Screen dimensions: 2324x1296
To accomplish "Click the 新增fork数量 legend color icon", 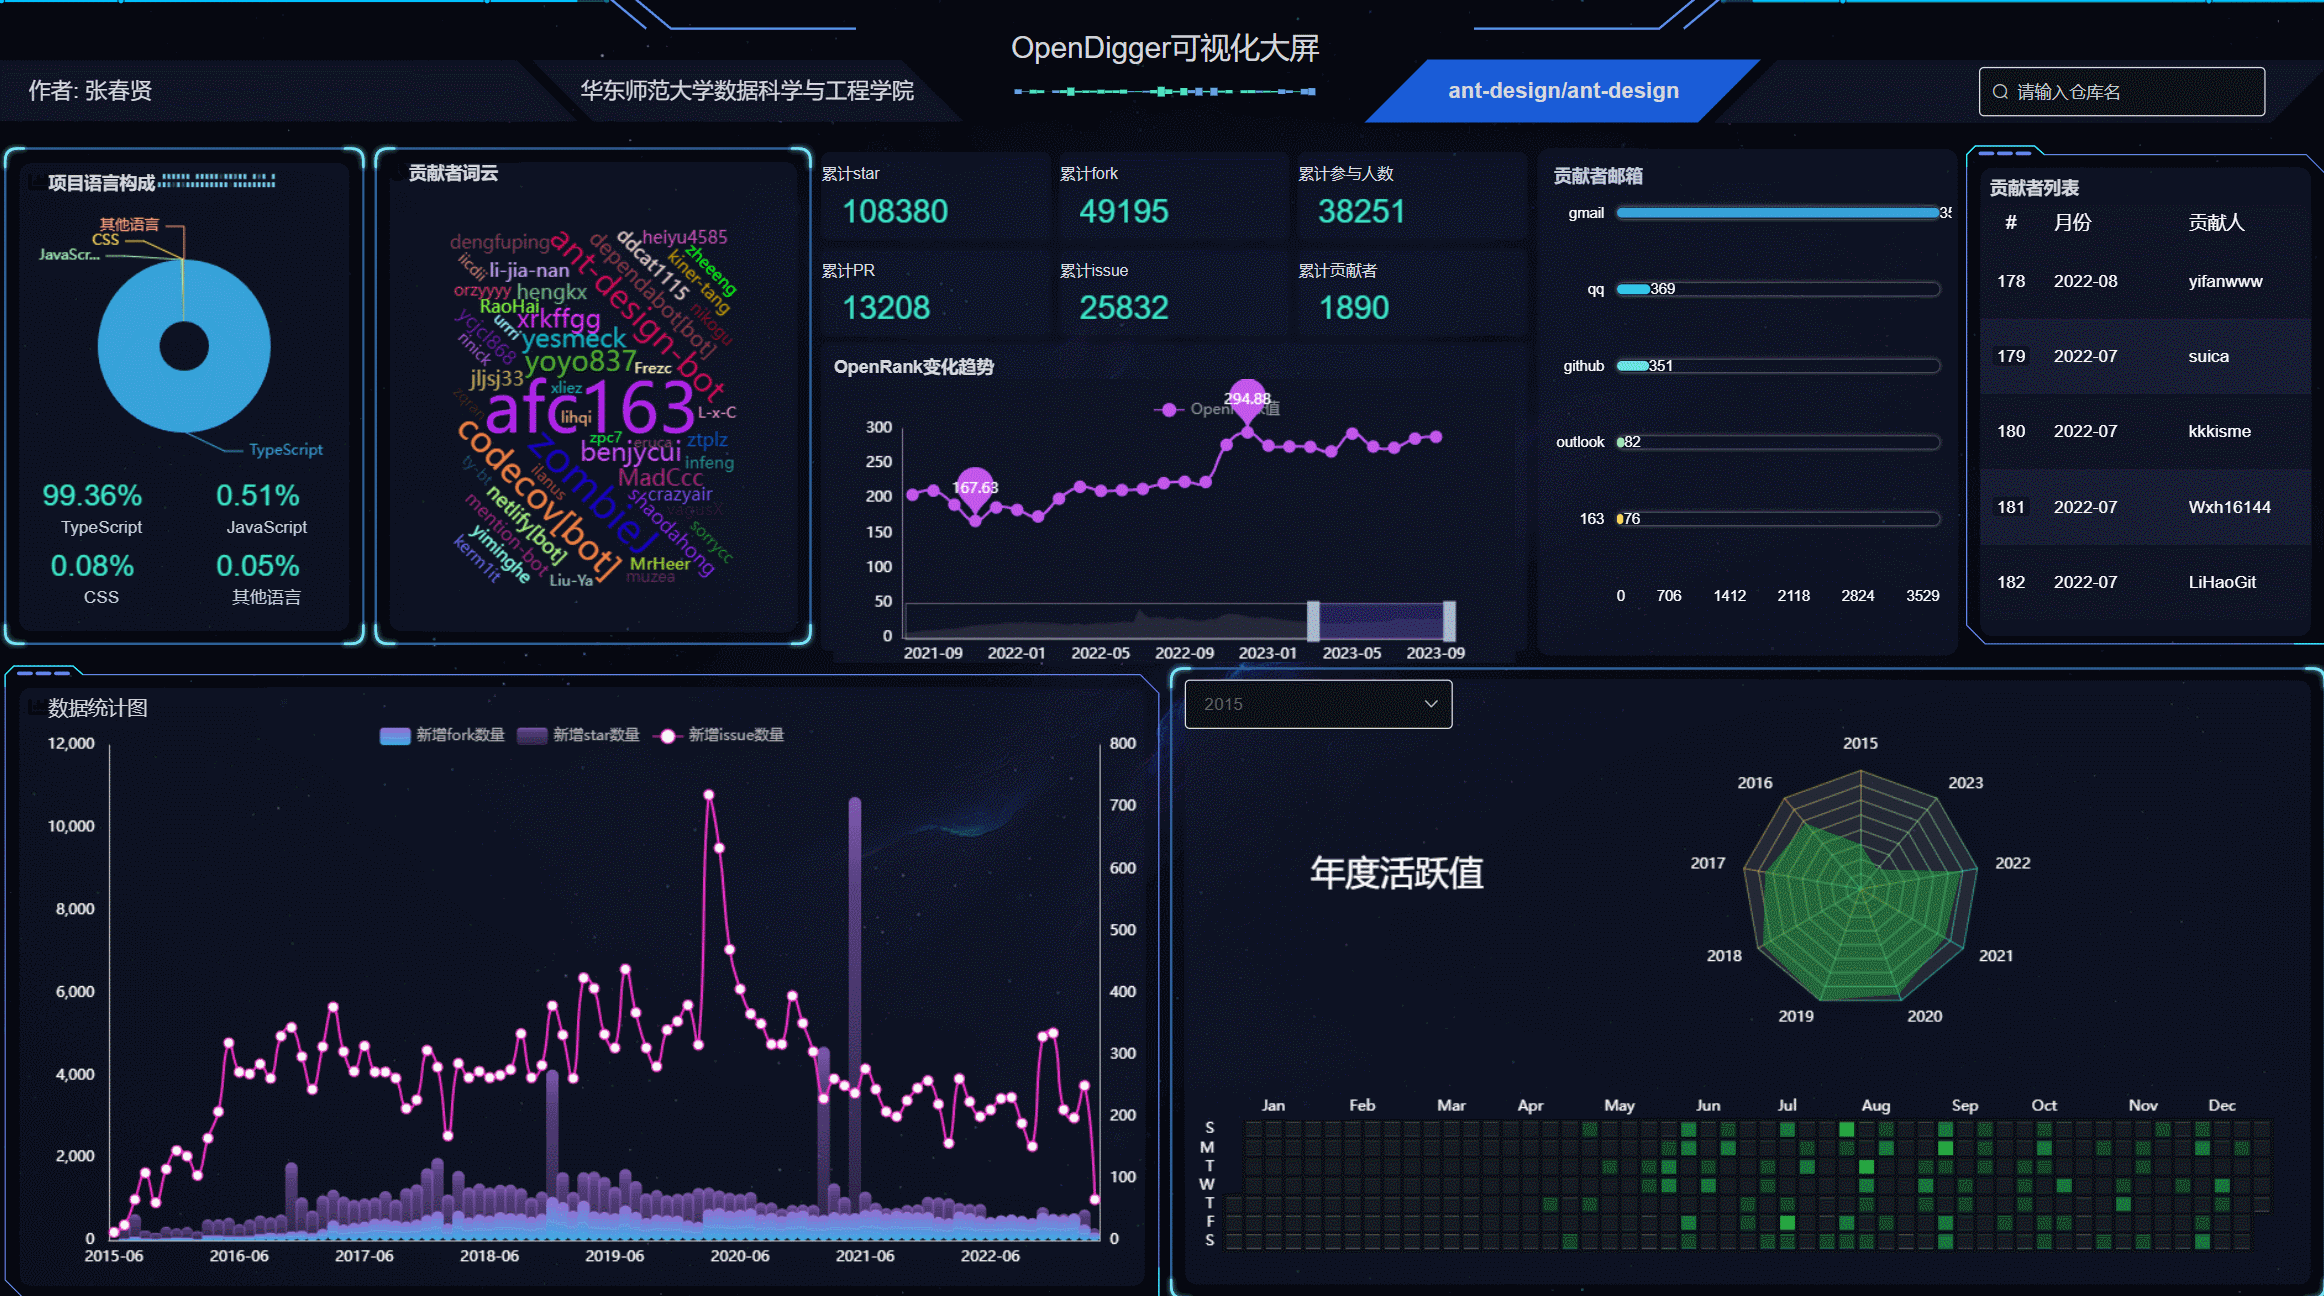I will [395, 736].
